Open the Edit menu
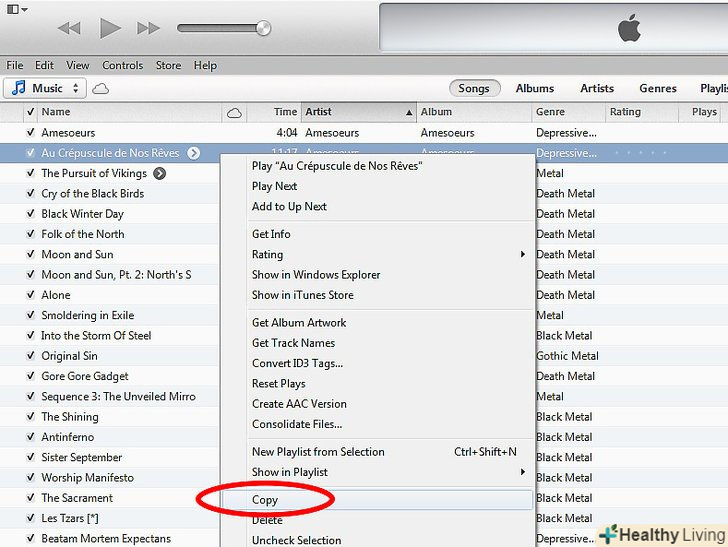 click(x=44, y=65)
